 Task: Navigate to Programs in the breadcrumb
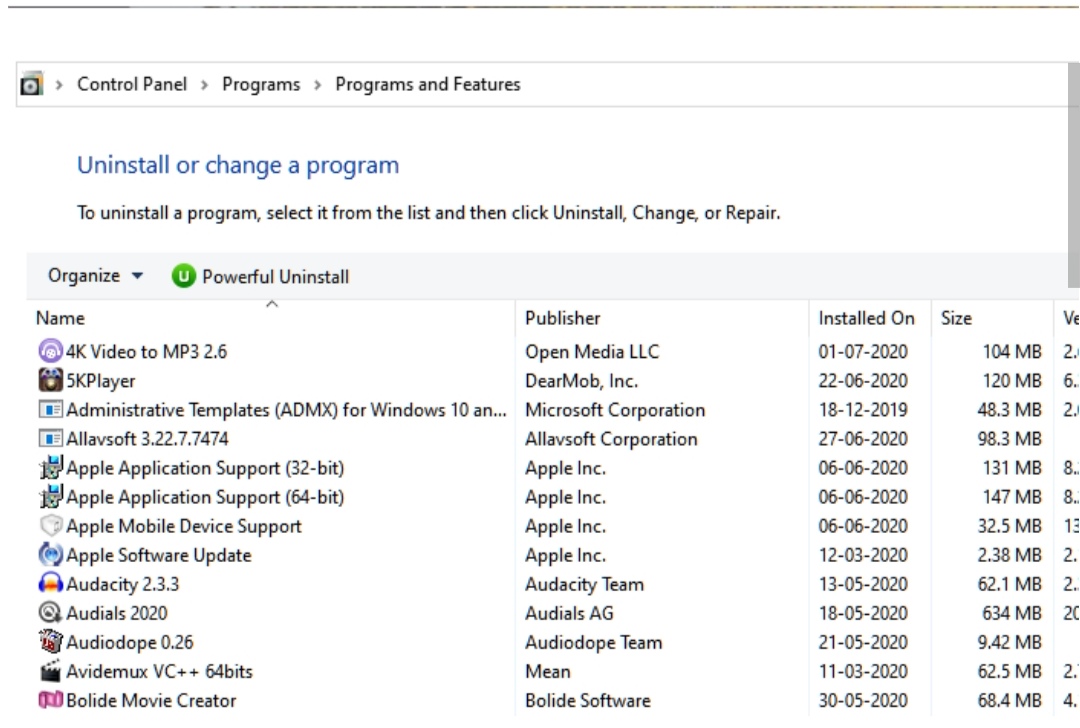(x=261, y=85)
